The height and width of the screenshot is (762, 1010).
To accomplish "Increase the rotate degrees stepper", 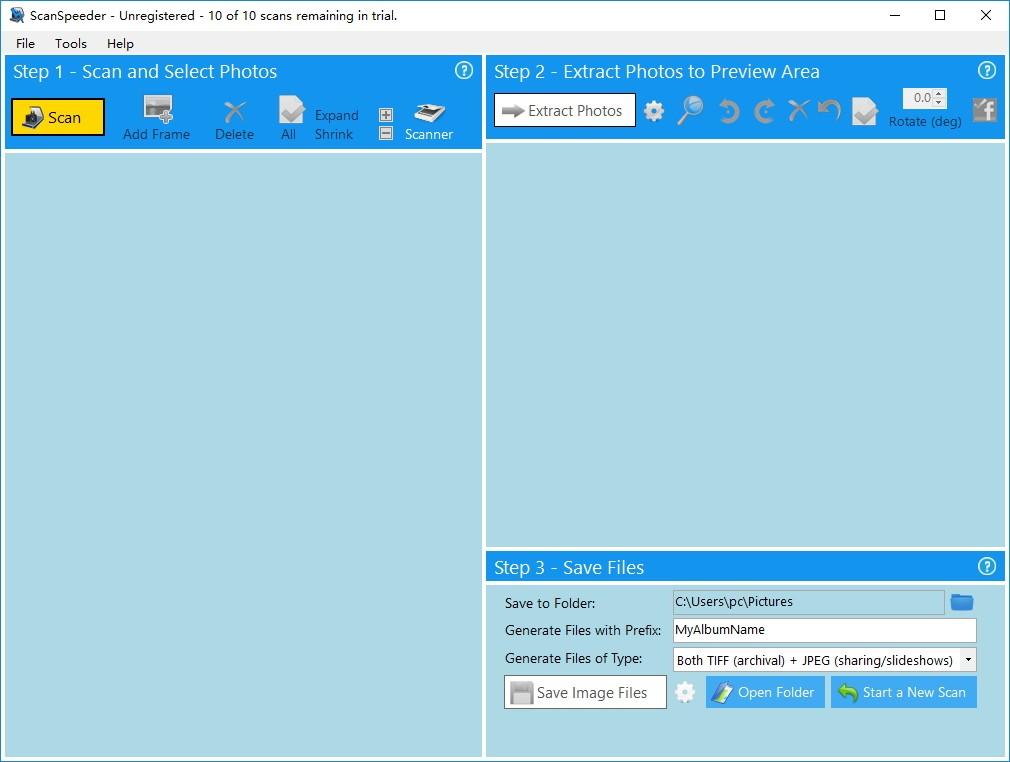I will 939,93.
